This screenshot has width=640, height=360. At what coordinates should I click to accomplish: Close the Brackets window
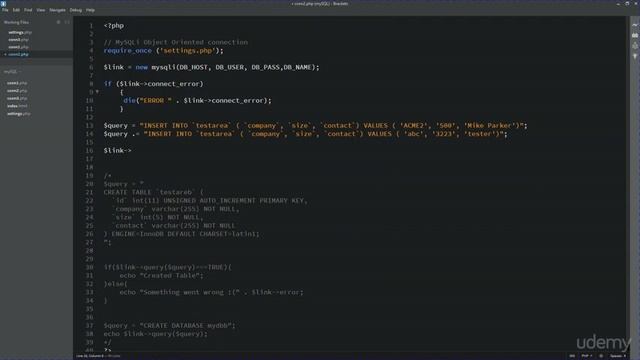point(636,3)
